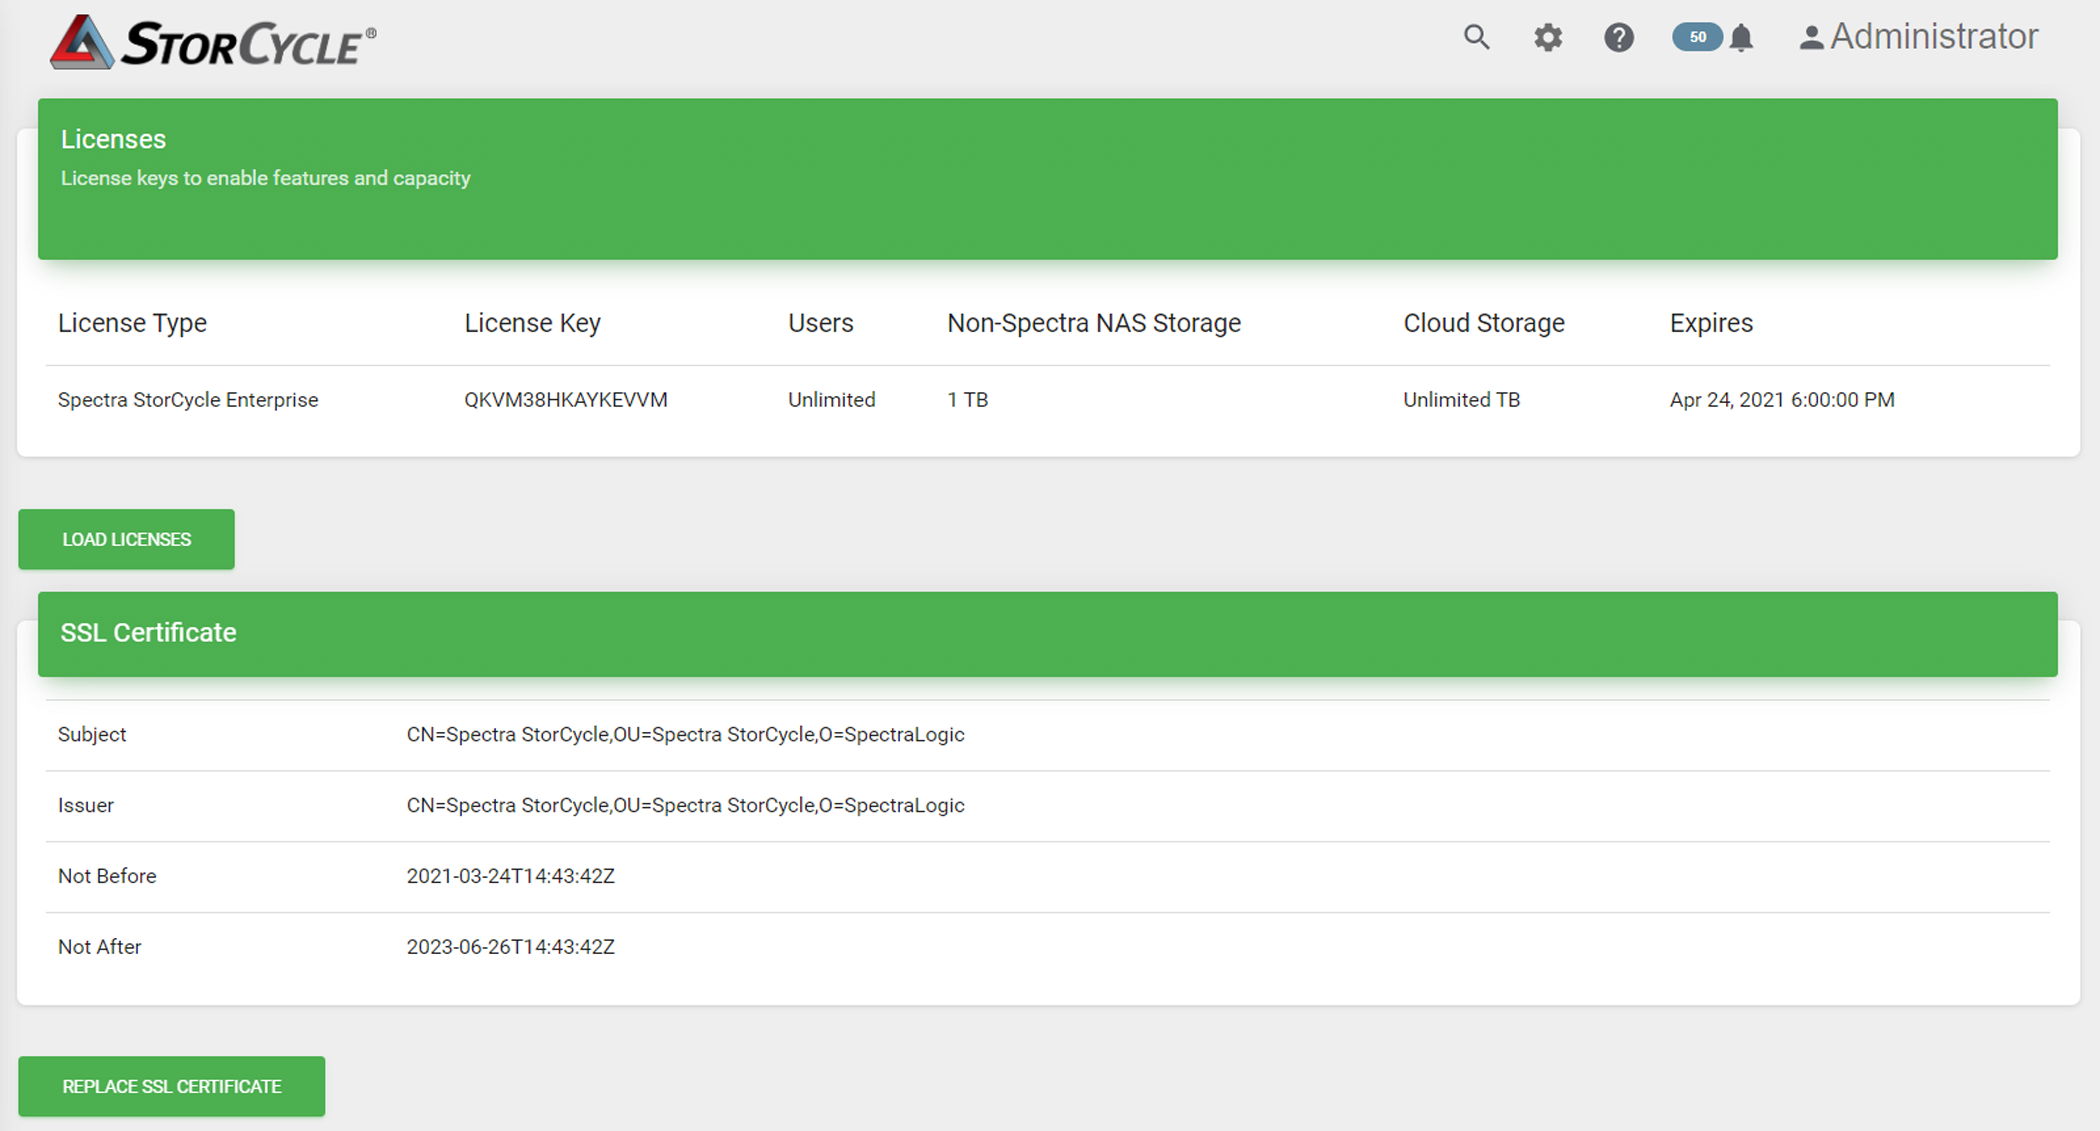Click the Unlimited TB cloud storage value

1461,400
